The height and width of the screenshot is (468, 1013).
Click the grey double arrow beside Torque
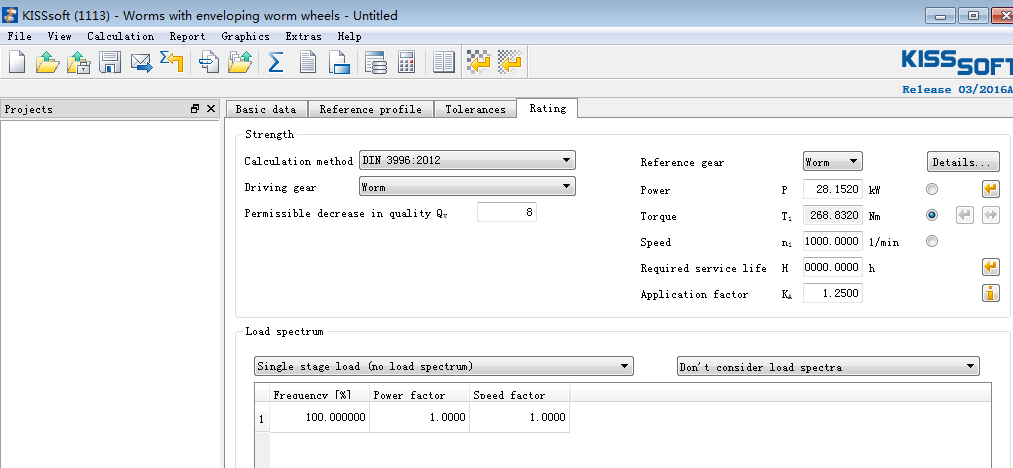click(990, 215)
